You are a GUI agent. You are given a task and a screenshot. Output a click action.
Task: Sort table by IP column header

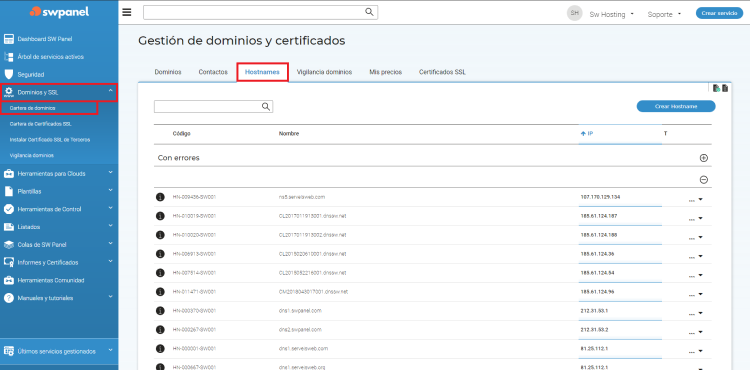click(587, 134)
